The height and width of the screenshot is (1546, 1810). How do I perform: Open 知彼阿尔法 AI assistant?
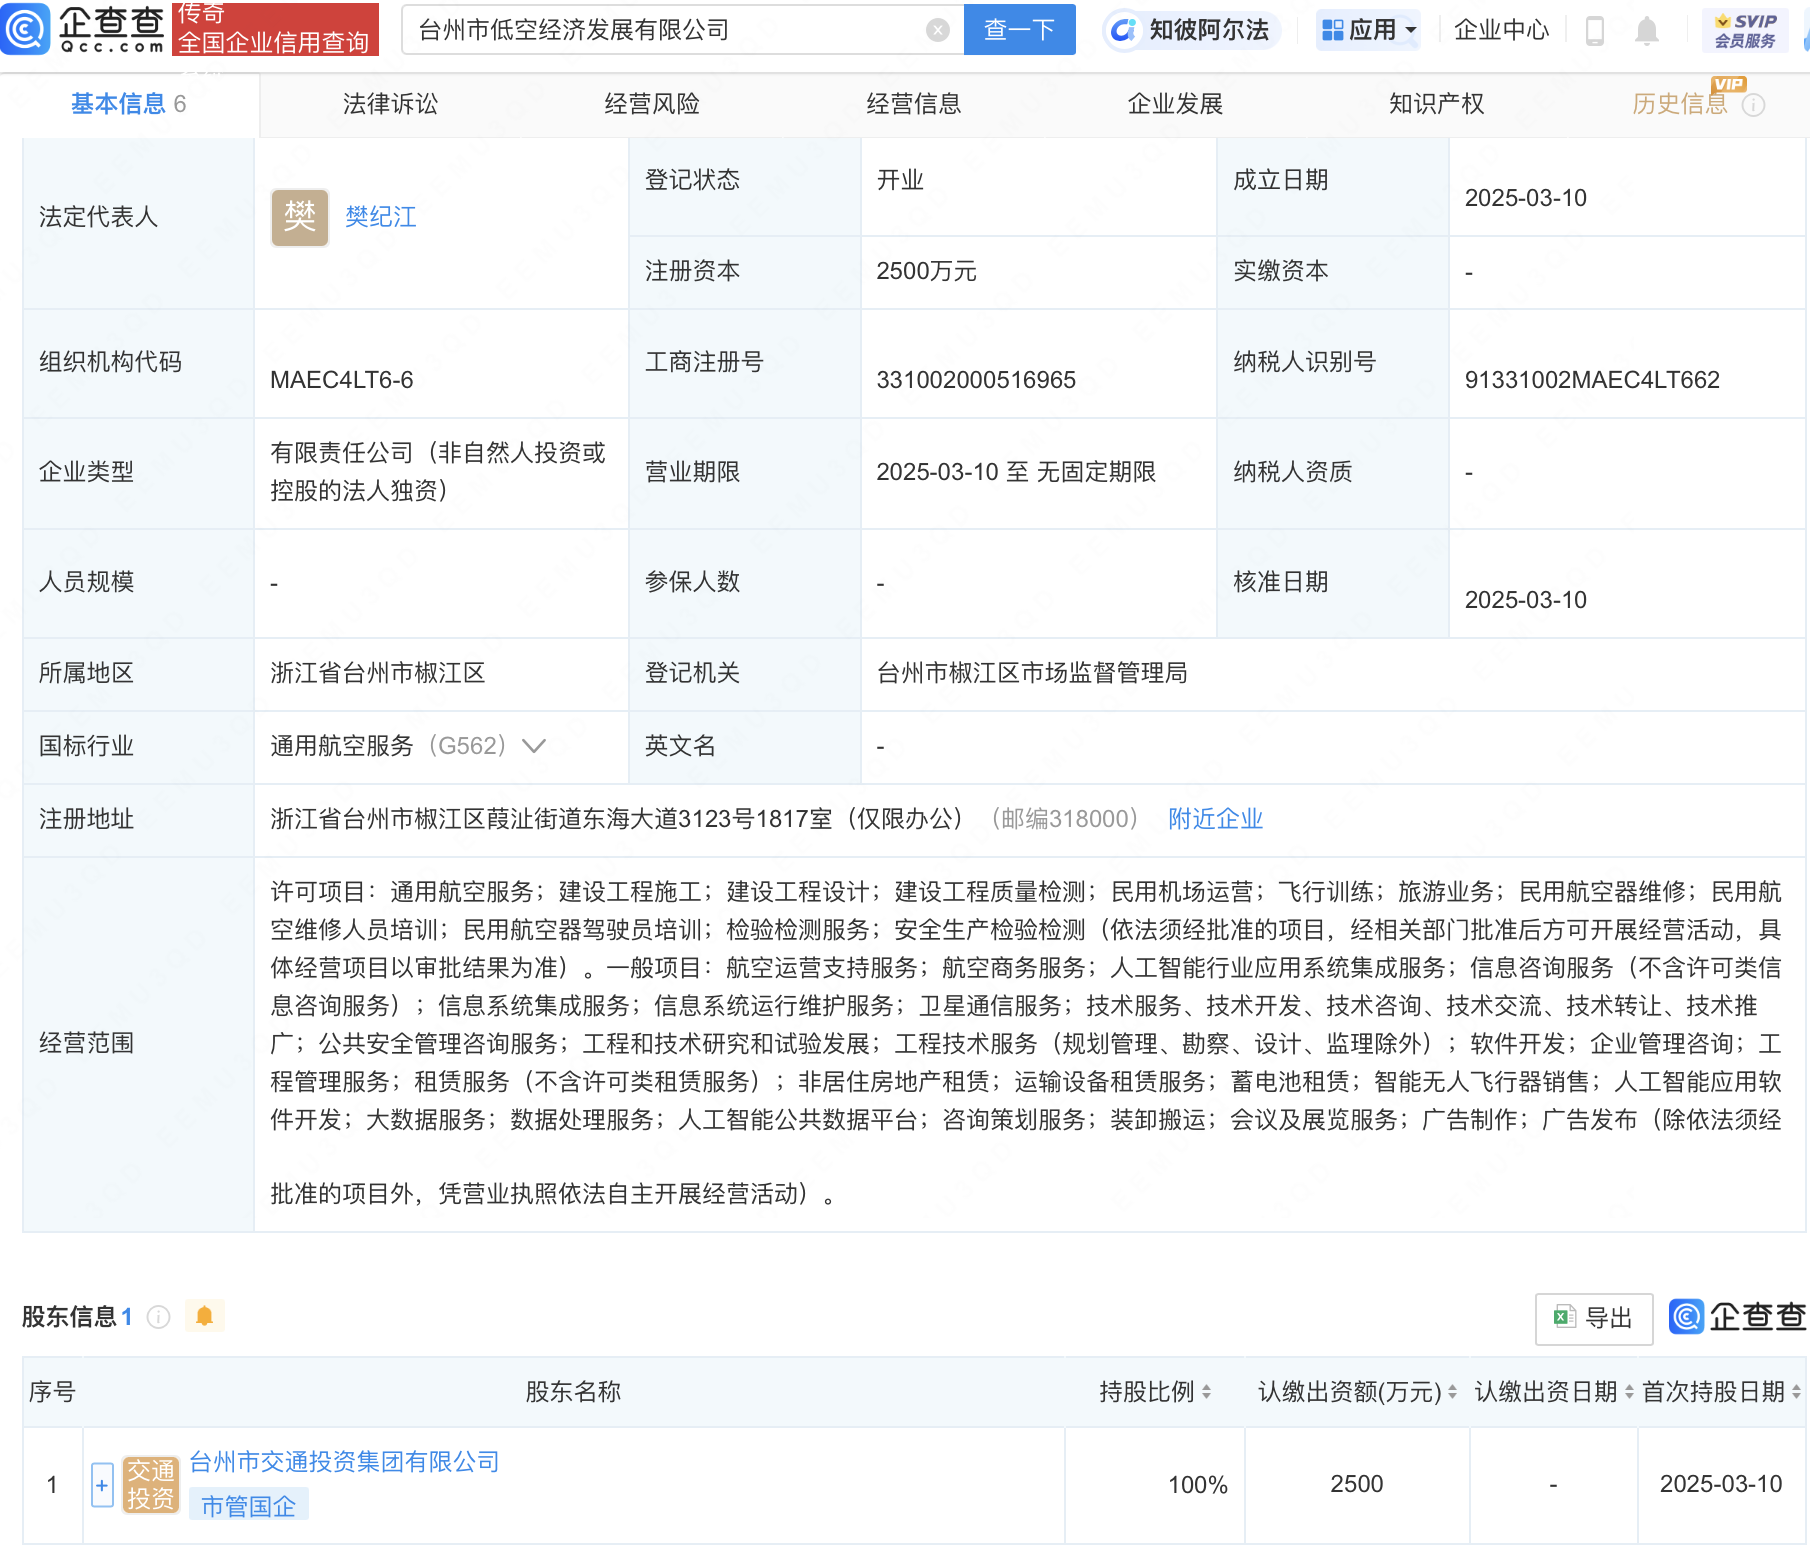coord(1191,30)
